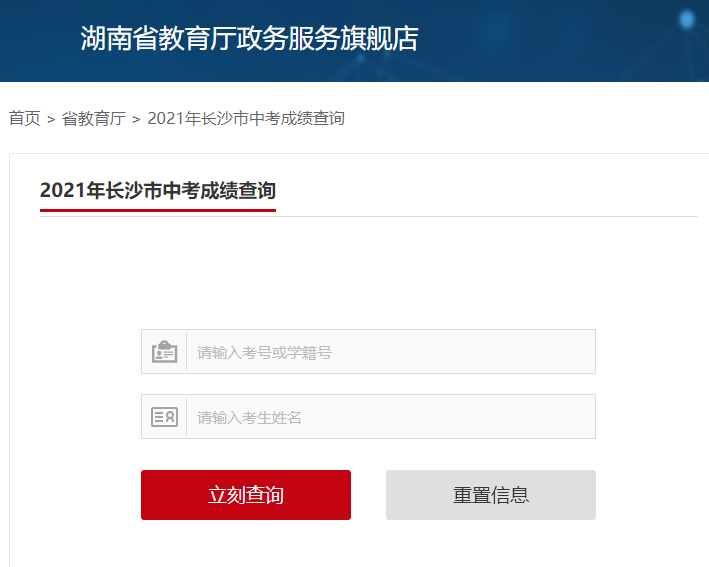Click the dark blue banner left of the title
709x567 pixels.
click(40, 41)
